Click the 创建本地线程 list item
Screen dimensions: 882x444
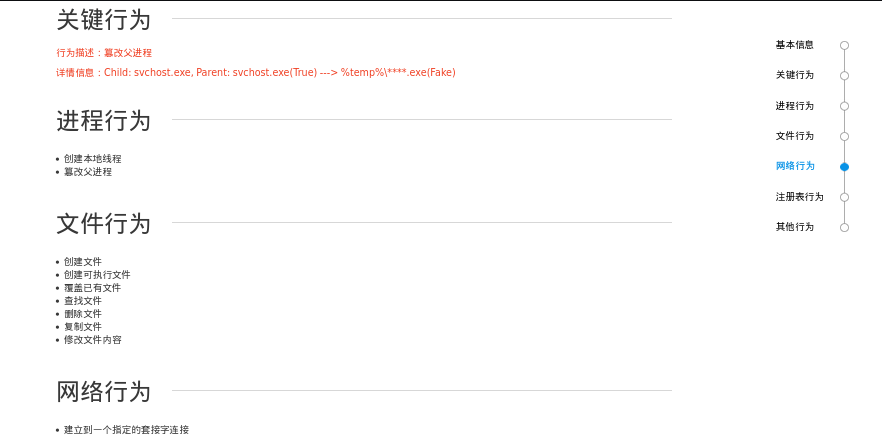[92, 159]
